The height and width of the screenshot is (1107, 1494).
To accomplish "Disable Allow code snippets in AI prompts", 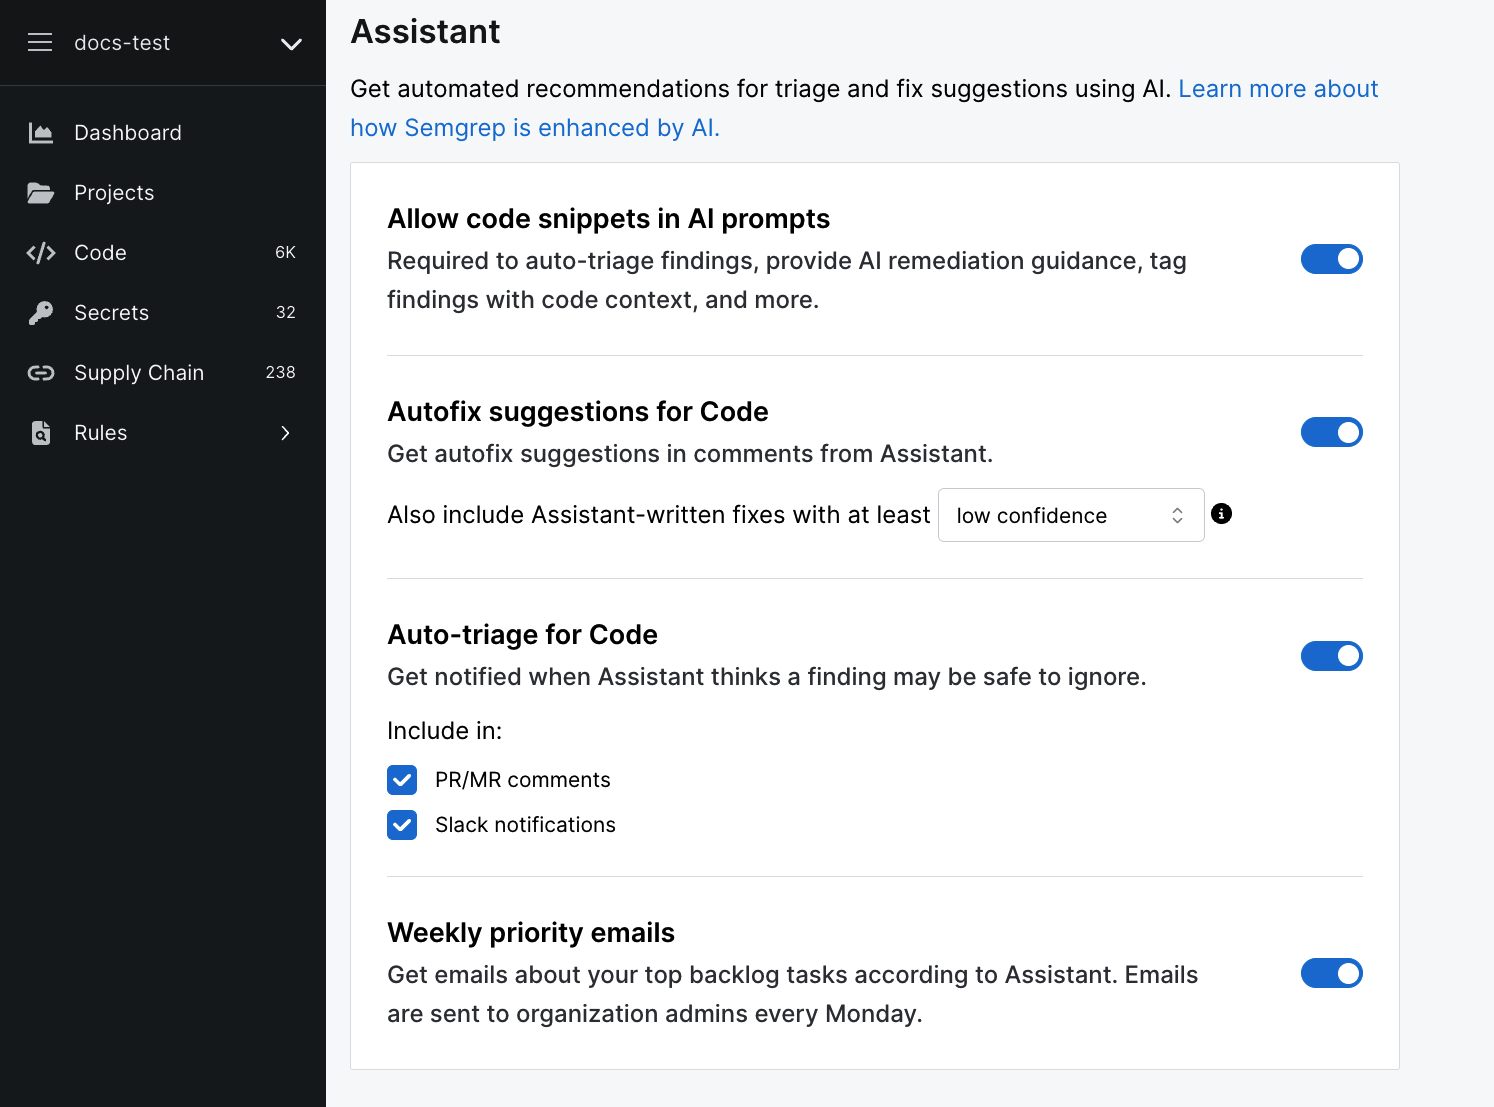I will pos(1331,259).
